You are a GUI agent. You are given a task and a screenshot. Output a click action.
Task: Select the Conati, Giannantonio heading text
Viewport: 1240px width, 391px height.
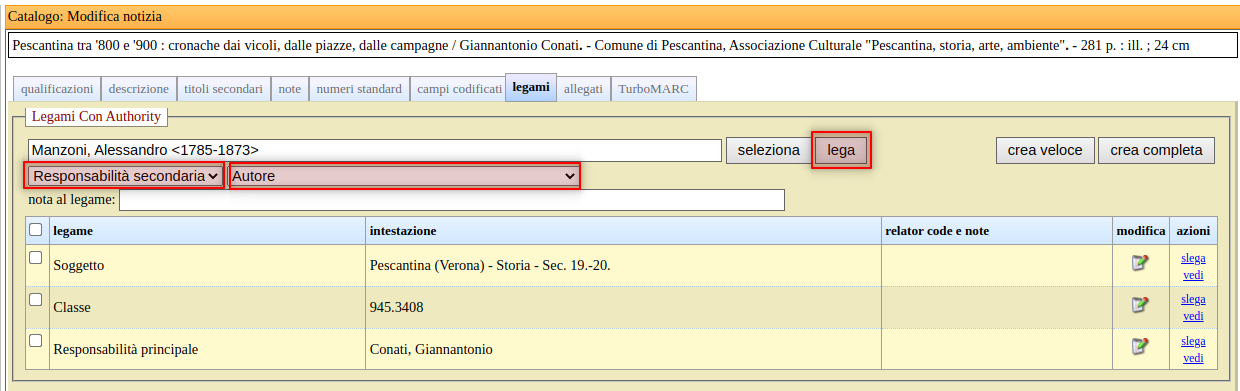click(431, 350)
